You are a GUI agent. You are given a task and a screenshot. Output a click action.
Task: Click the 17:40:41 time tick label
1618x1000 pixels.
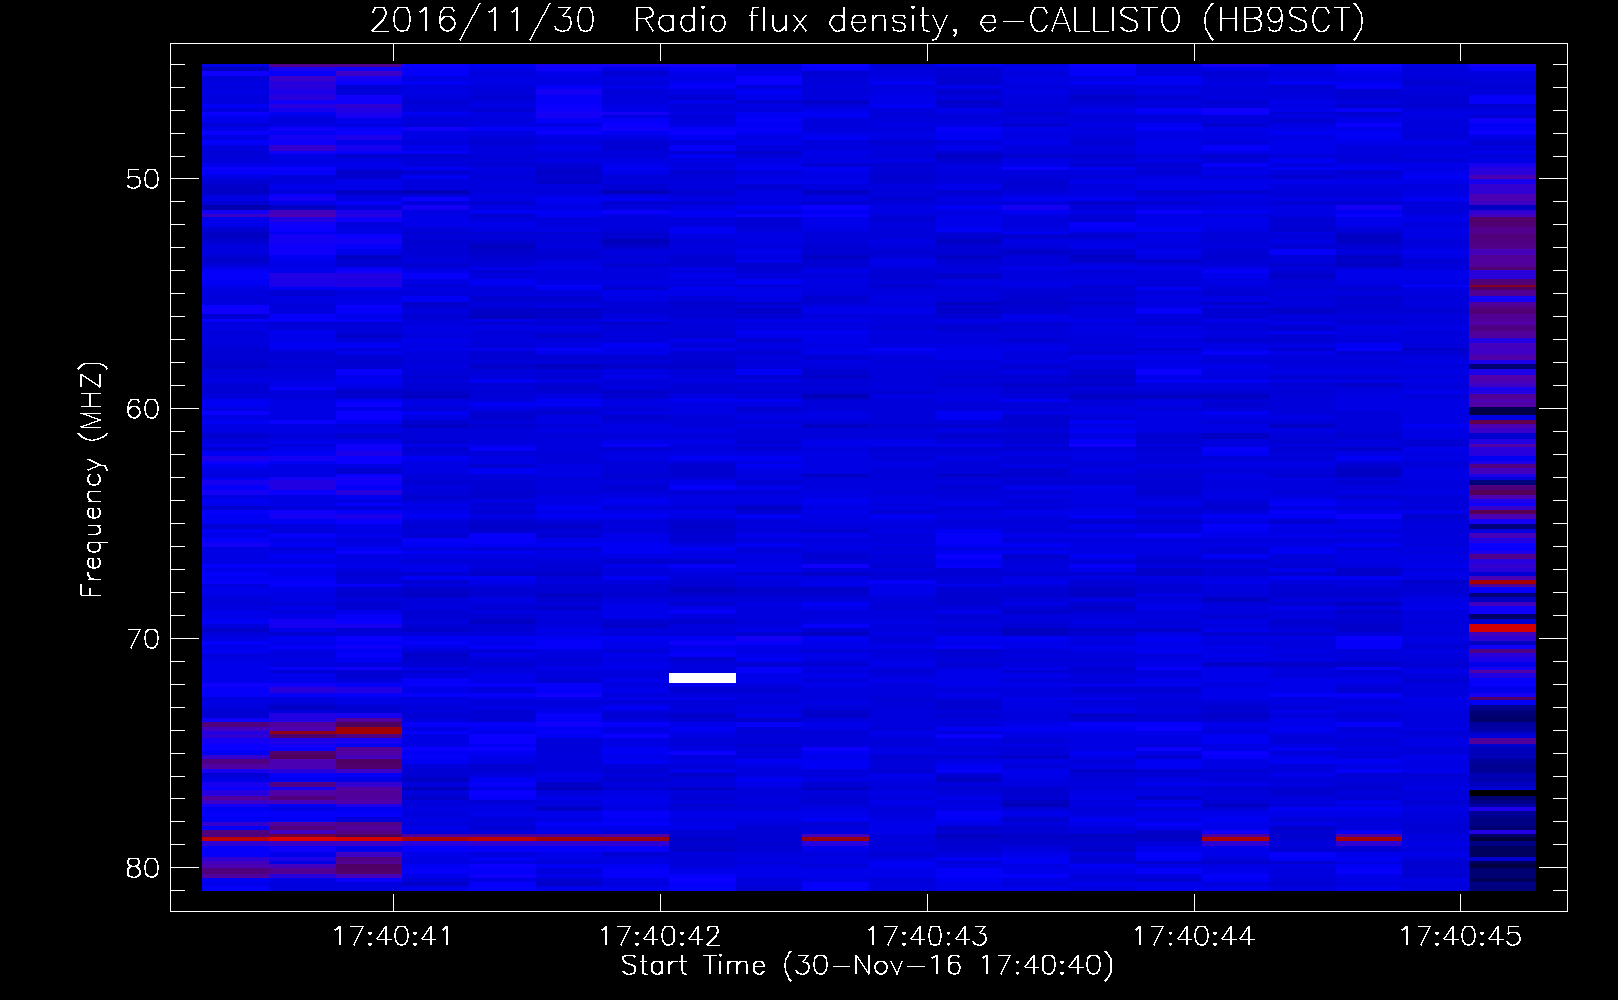coord(393,937)
